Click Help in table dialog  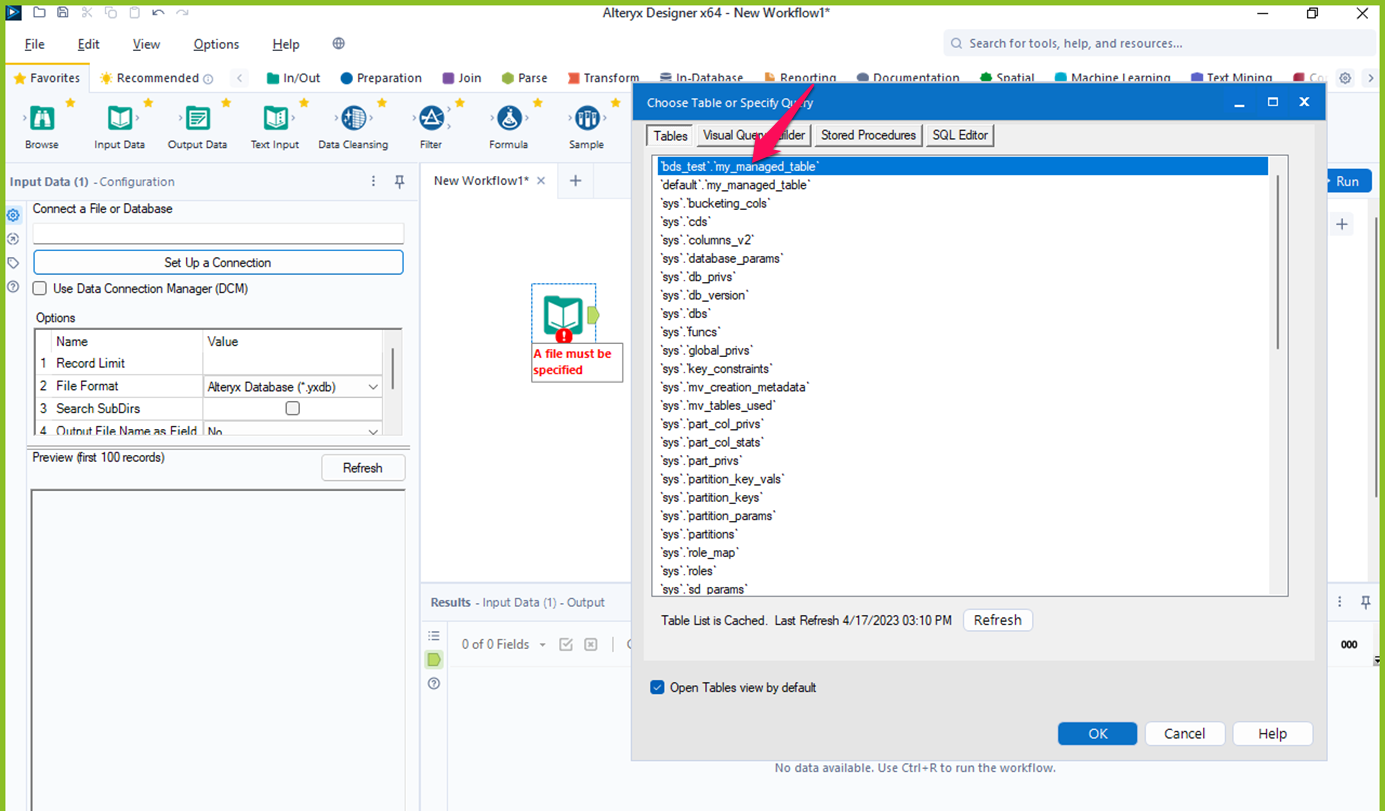[x=1272, y=734]
